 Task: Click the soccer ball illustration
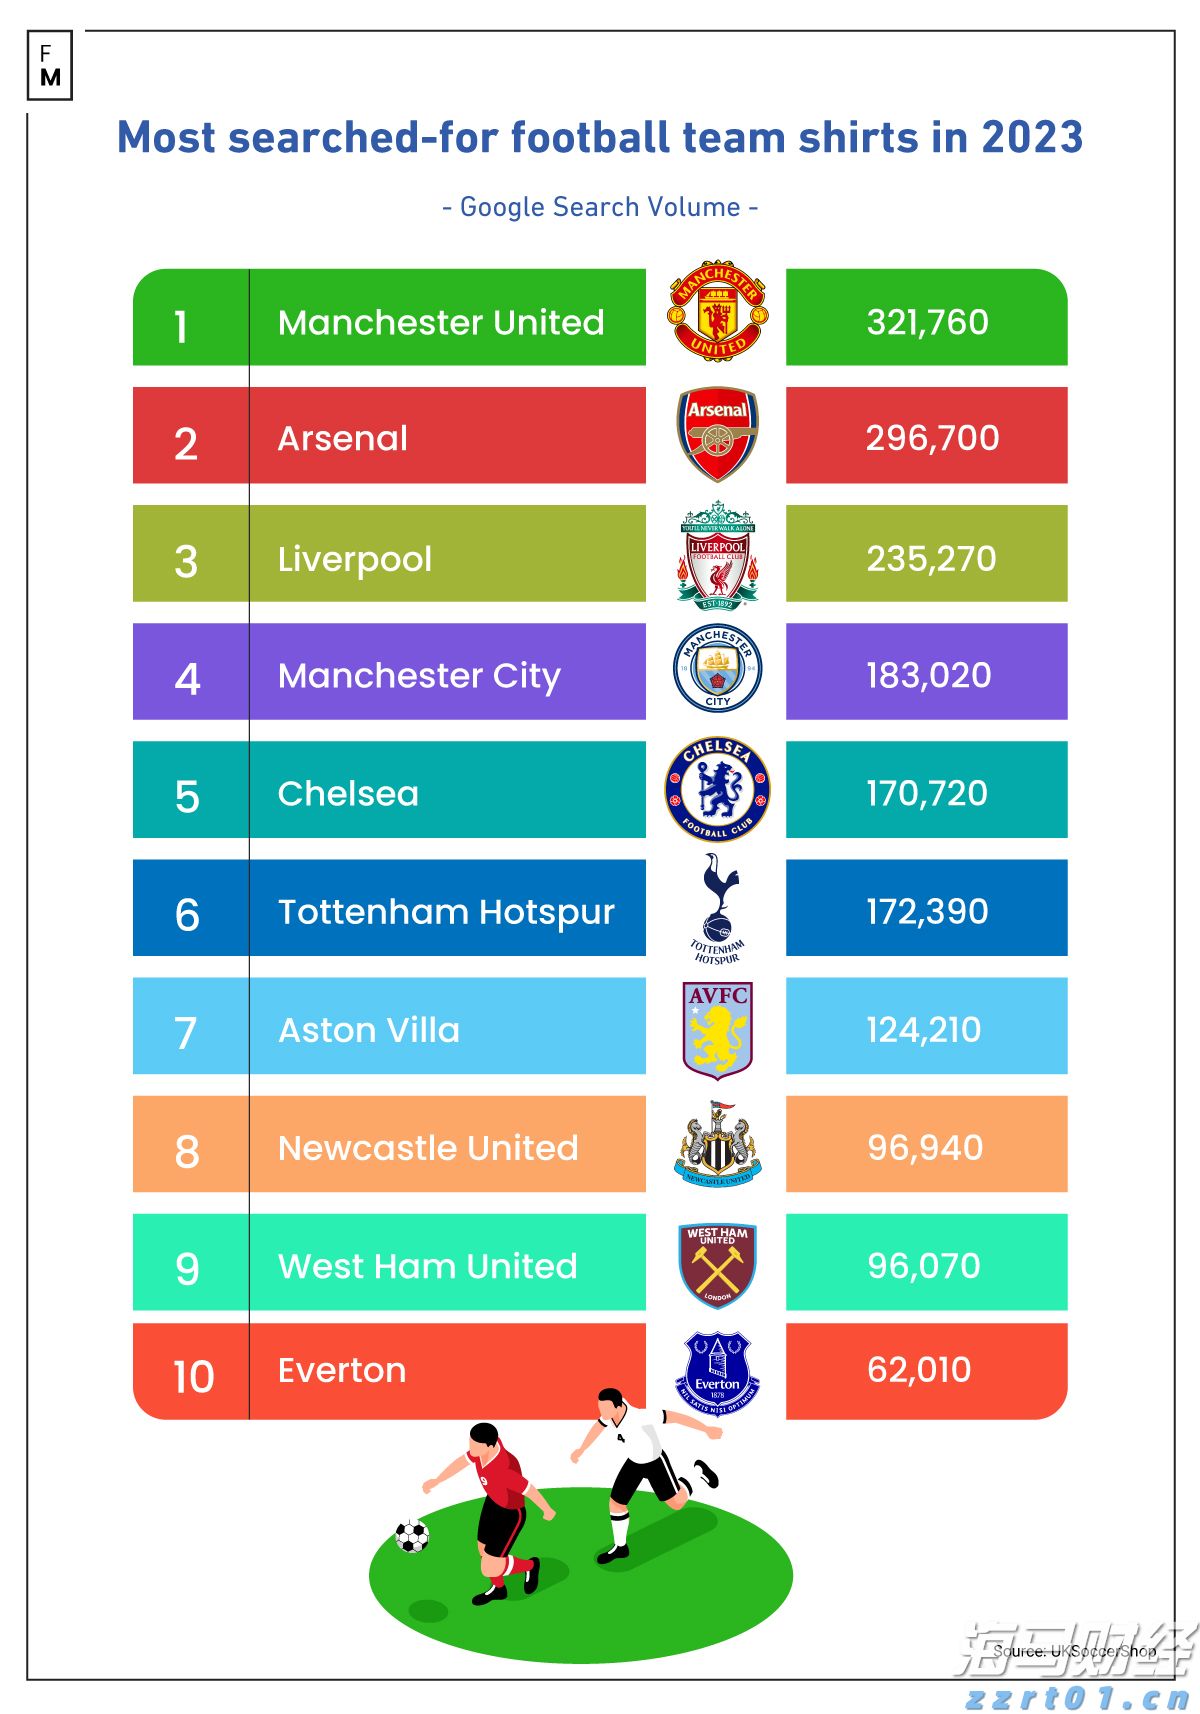(412, 1535)
